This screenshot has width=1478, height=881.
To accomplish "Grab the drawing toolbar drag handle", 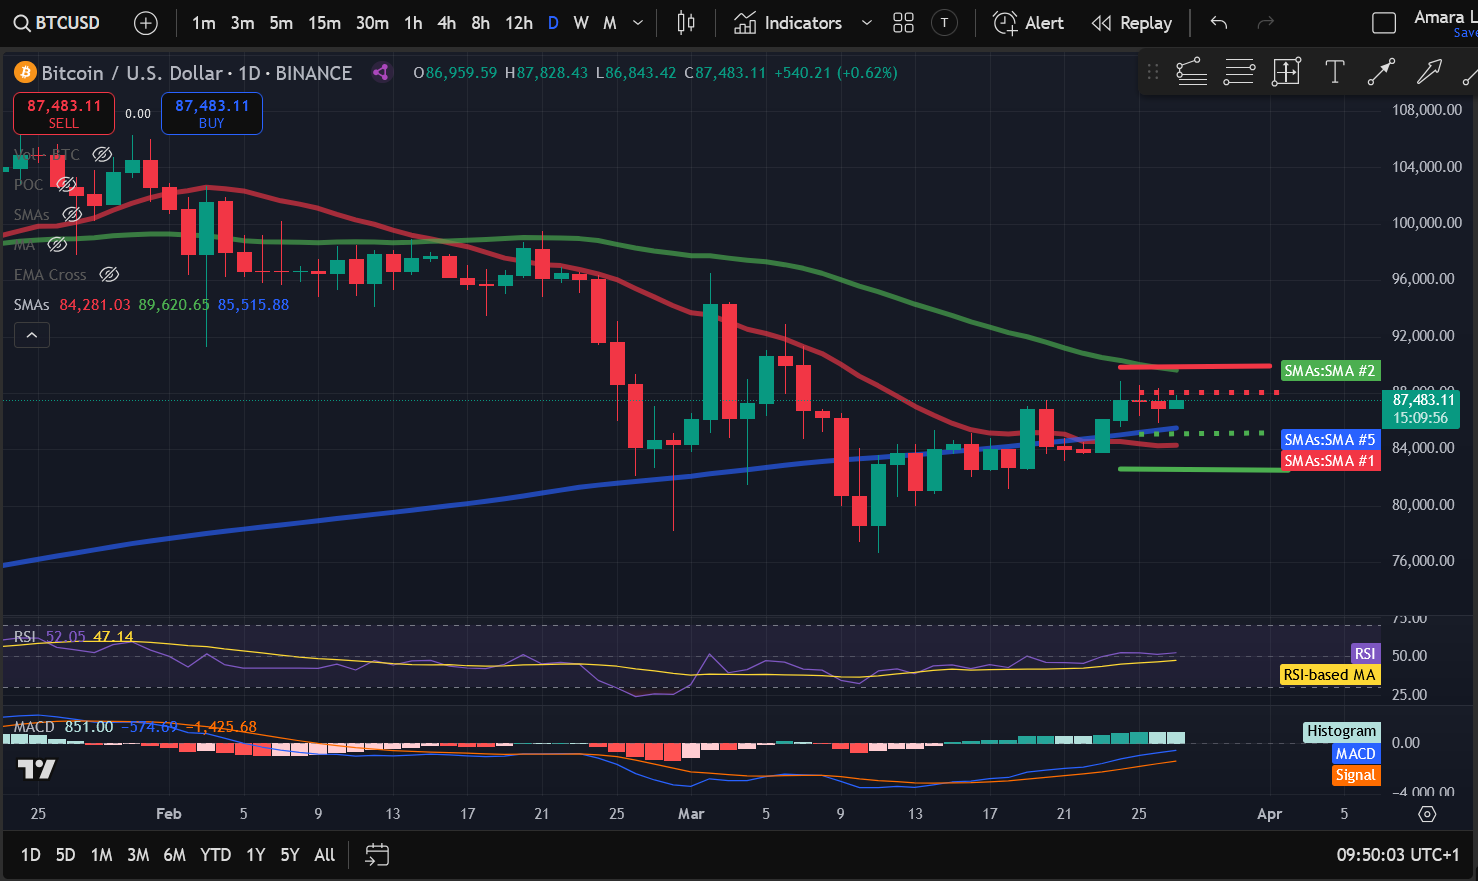I will 1153,71.
